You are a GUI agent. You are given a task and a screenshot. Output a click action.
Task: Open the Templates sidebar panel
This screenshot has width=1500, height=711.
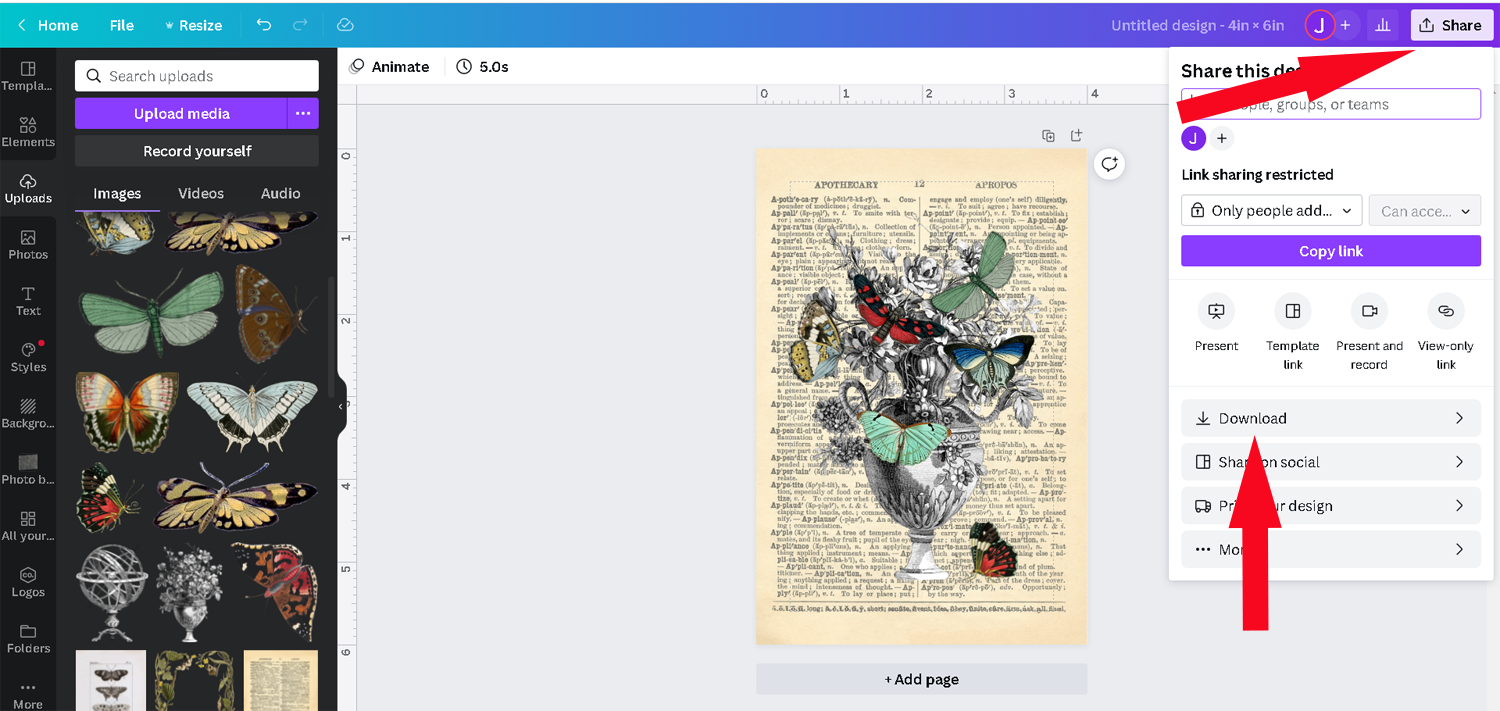click(28, 76)
